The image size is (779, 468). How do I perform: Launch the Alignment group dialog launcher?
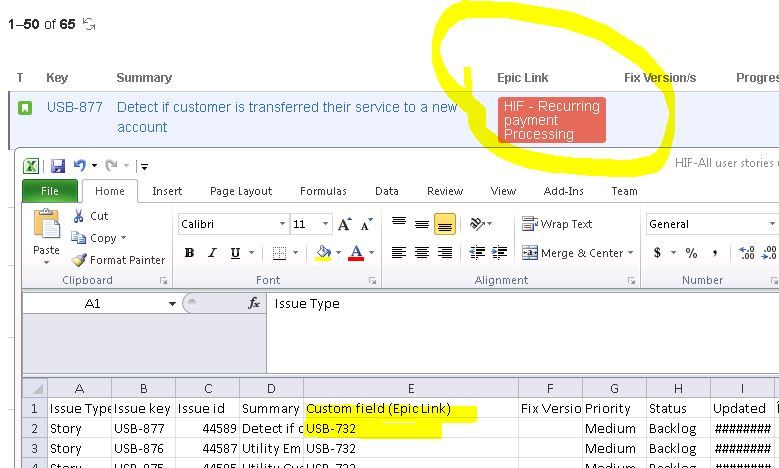coord(631,281)
